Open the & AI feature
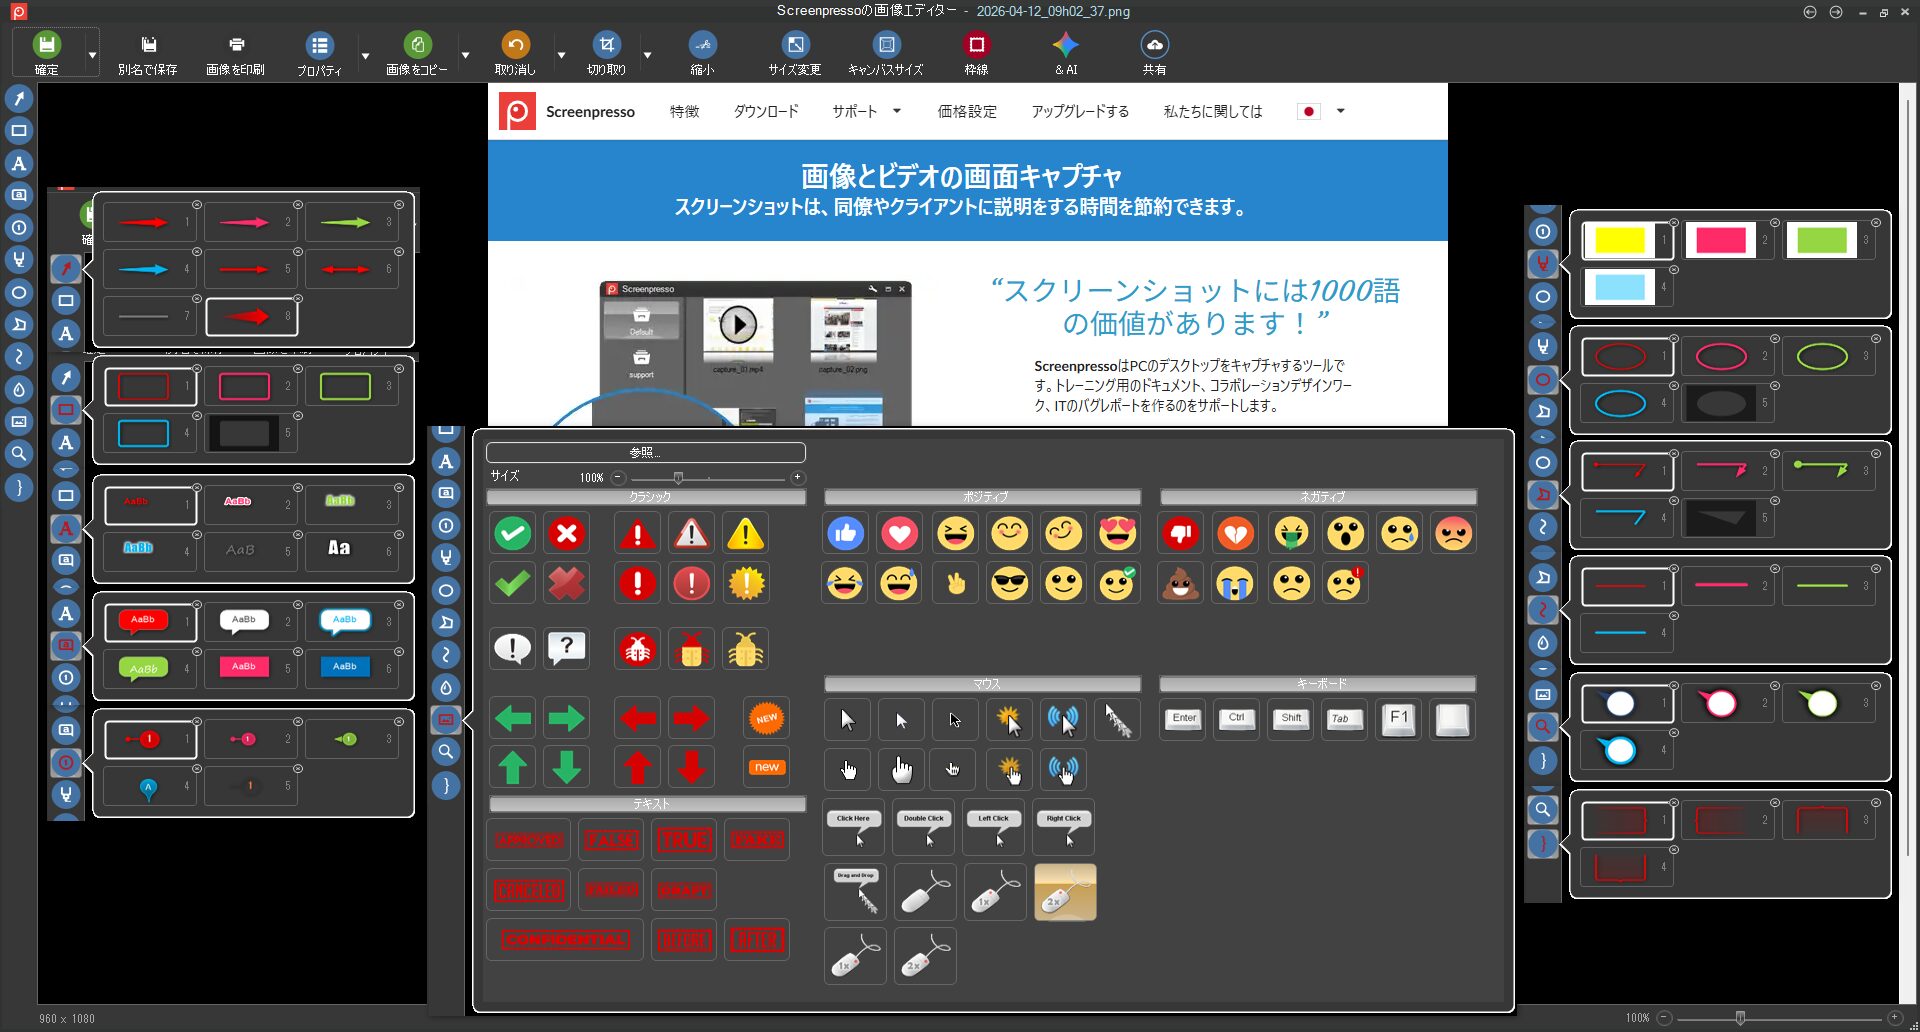Screen dimensions: 1920x1032 pos(1066,45)
